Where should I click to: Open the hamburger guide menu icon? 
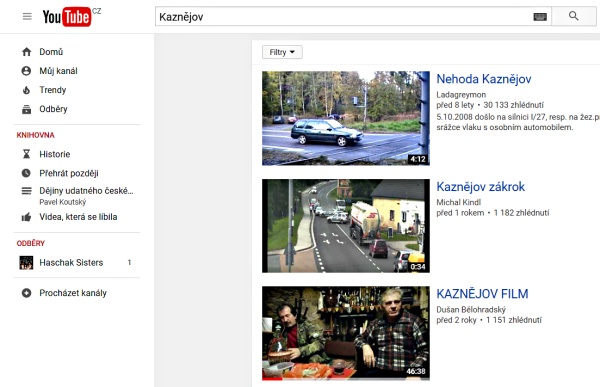tap(27, 16)
